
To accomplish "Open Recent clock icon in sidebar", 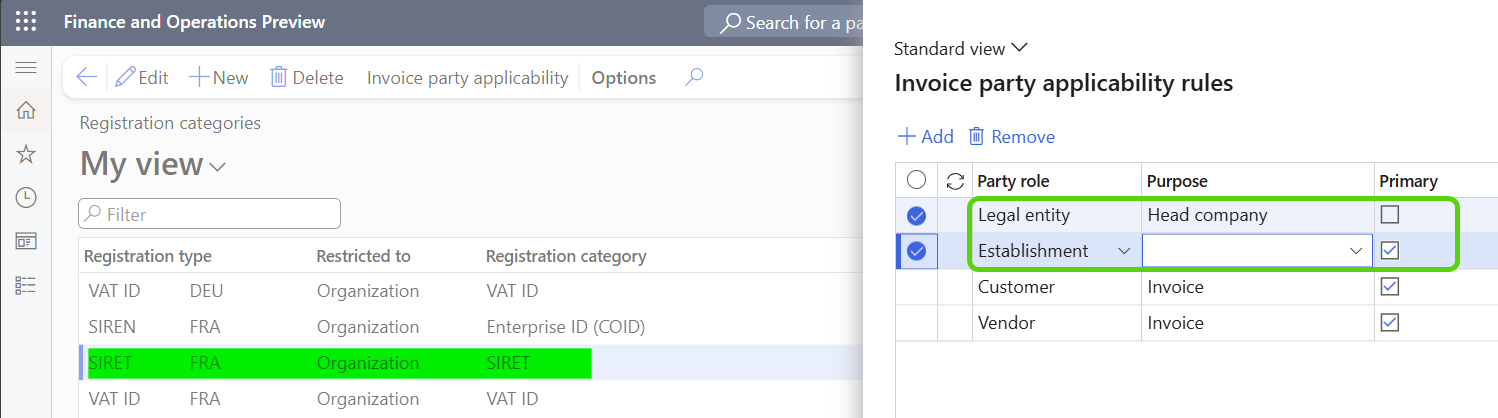I will 26,197.
